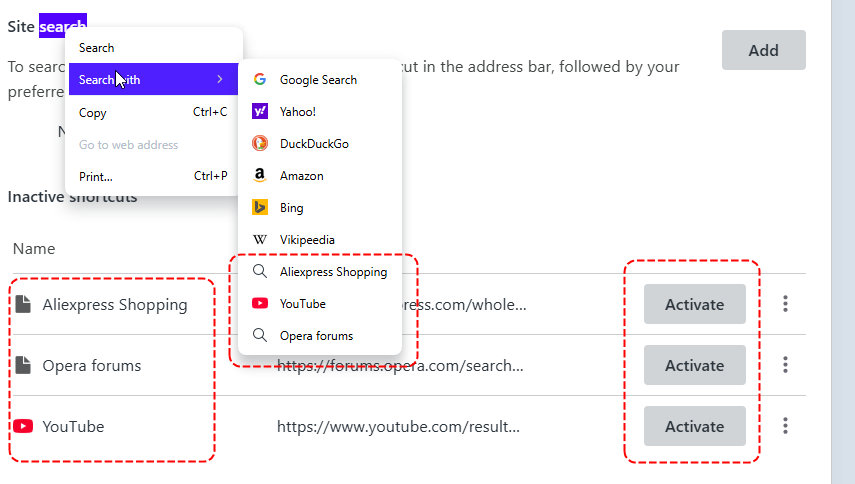
Task: Click the Google Search icon in submenu
Action: [x=260, y=80]
